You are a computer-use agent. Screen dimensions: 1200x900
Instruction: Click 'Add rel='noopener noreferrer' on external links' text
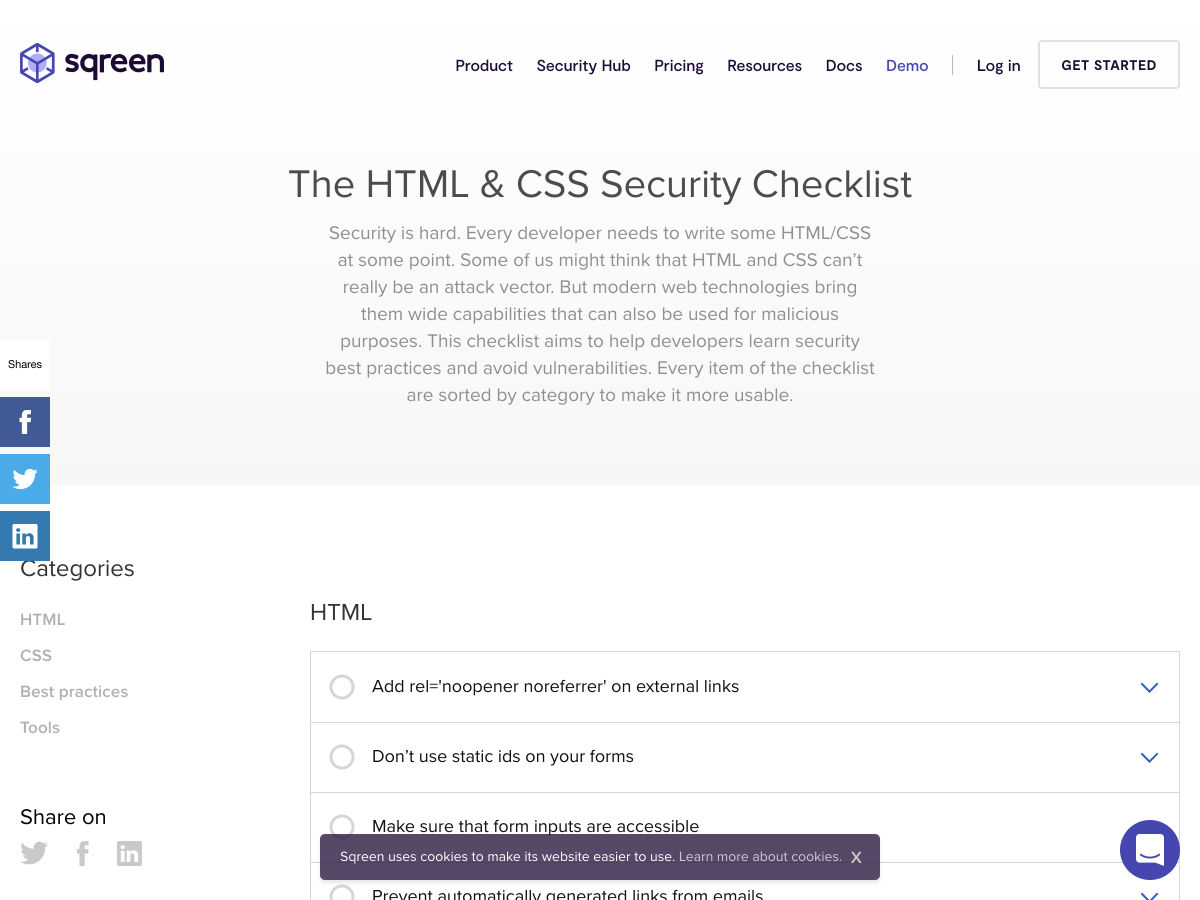555,687
